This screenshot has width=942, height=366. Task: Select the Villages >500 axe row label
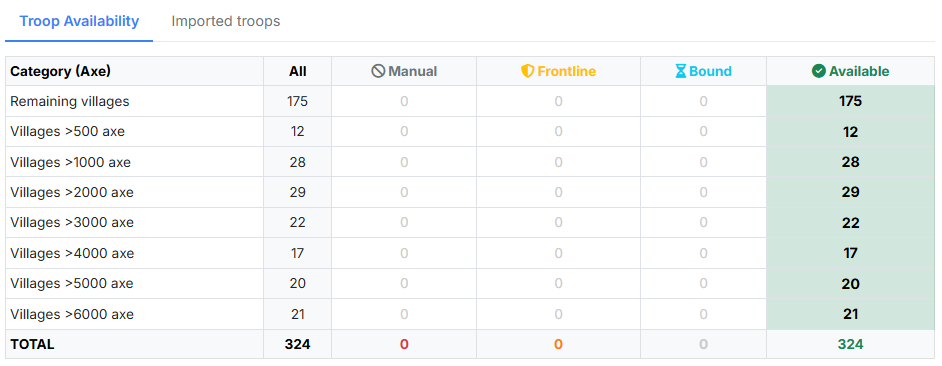pyautogui.click(x=67, y=132)
